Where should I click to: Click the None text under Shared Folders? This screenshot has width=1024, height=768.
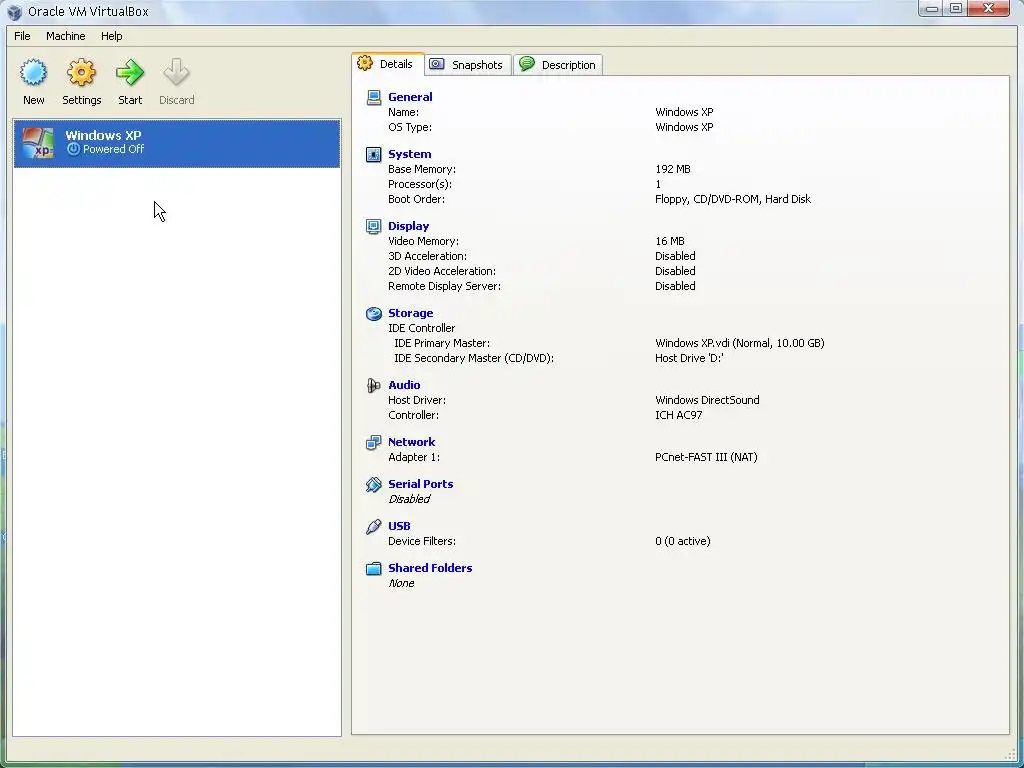[x=401, y=583]
